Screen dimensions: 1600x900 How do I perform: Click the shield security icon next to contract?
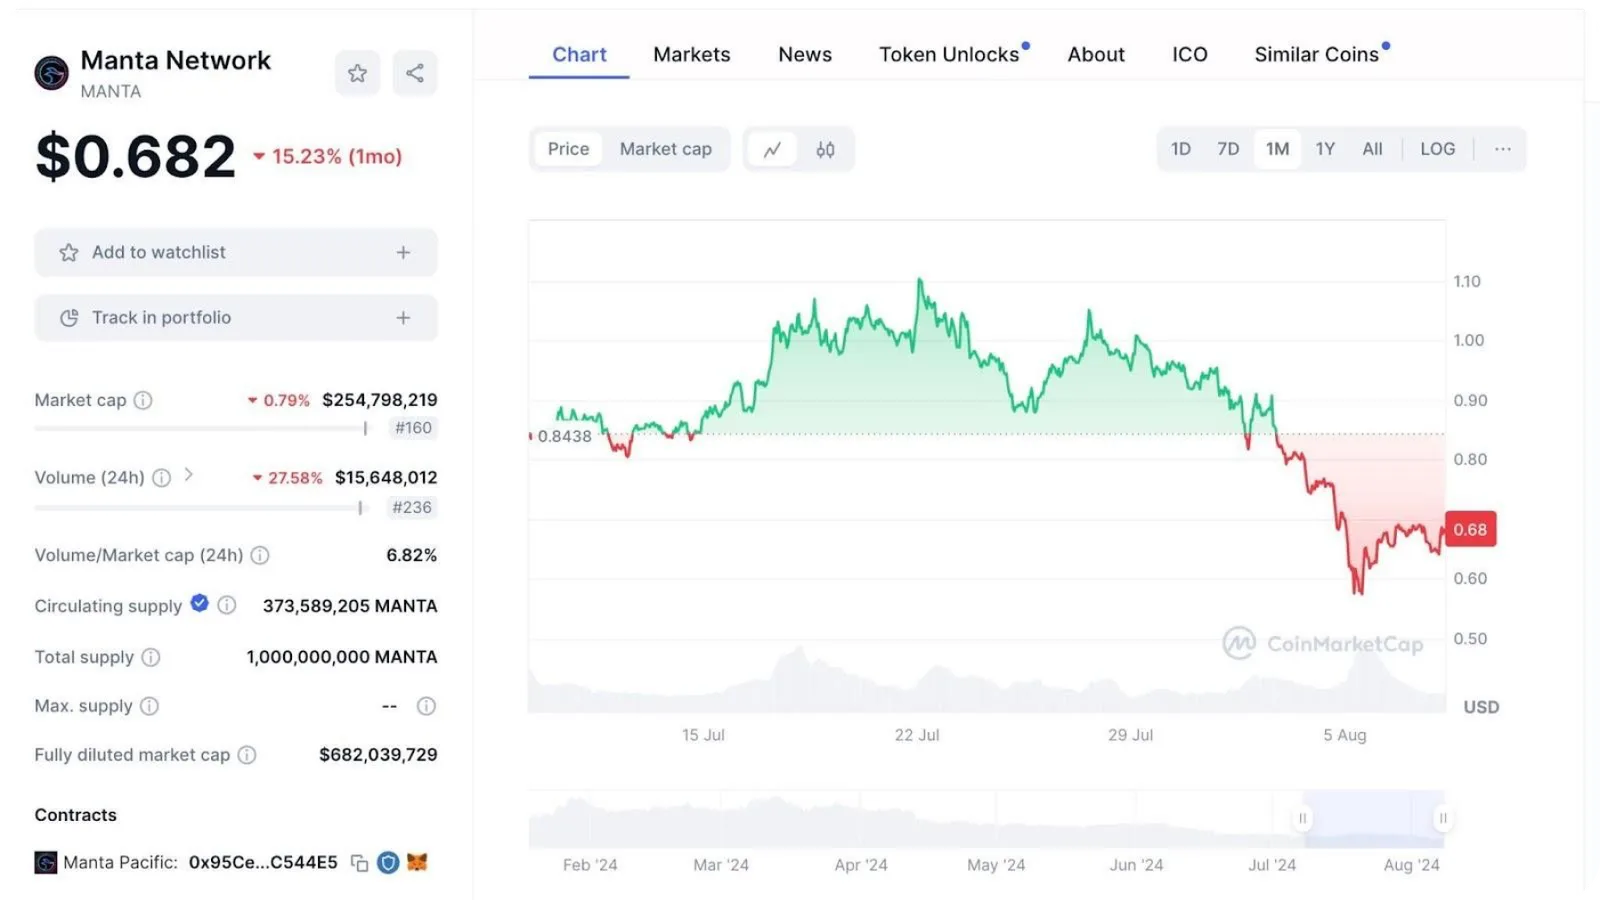coord(388,862)
